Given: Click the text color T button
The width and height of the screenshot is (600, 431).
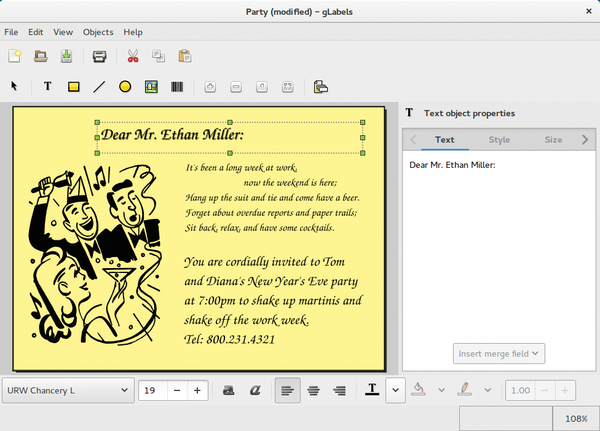Looking at the screenshot, I should [372, 390].
